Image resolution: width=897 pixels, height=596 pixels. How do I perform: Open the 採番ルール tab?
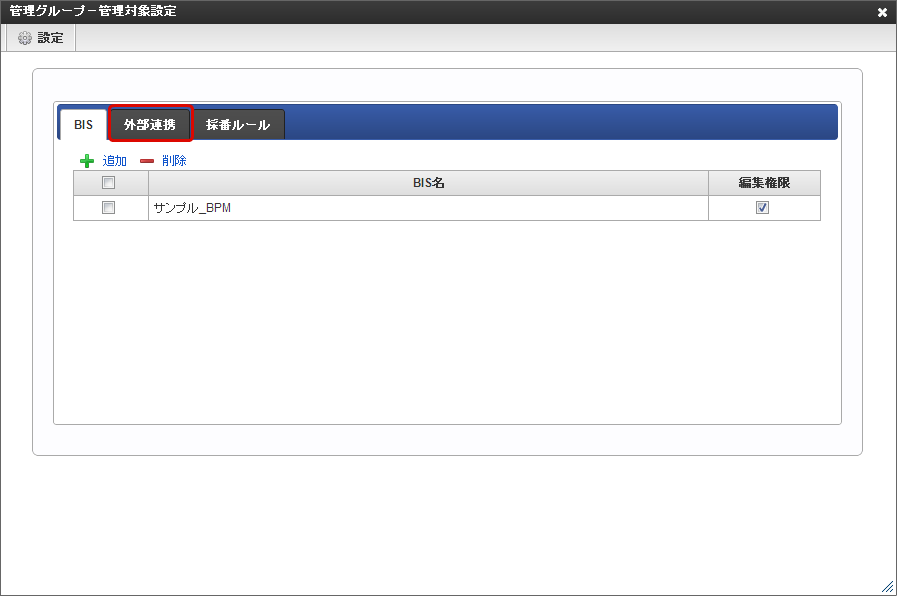click(x=238, y=125)
